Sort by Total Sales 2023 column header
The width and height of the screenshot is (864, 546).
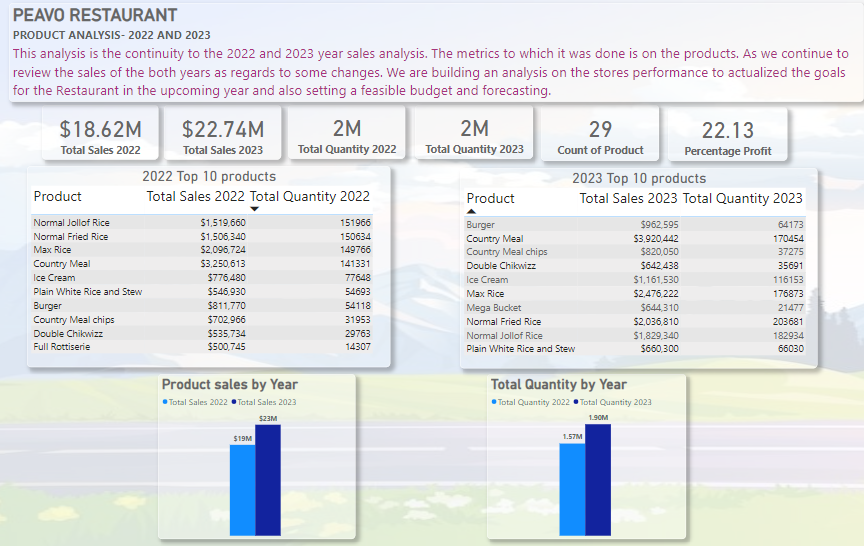(x=628, y=198)
